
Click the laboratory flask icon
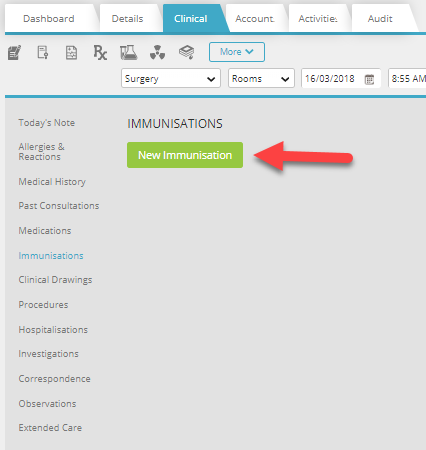[x=129, y=52]
